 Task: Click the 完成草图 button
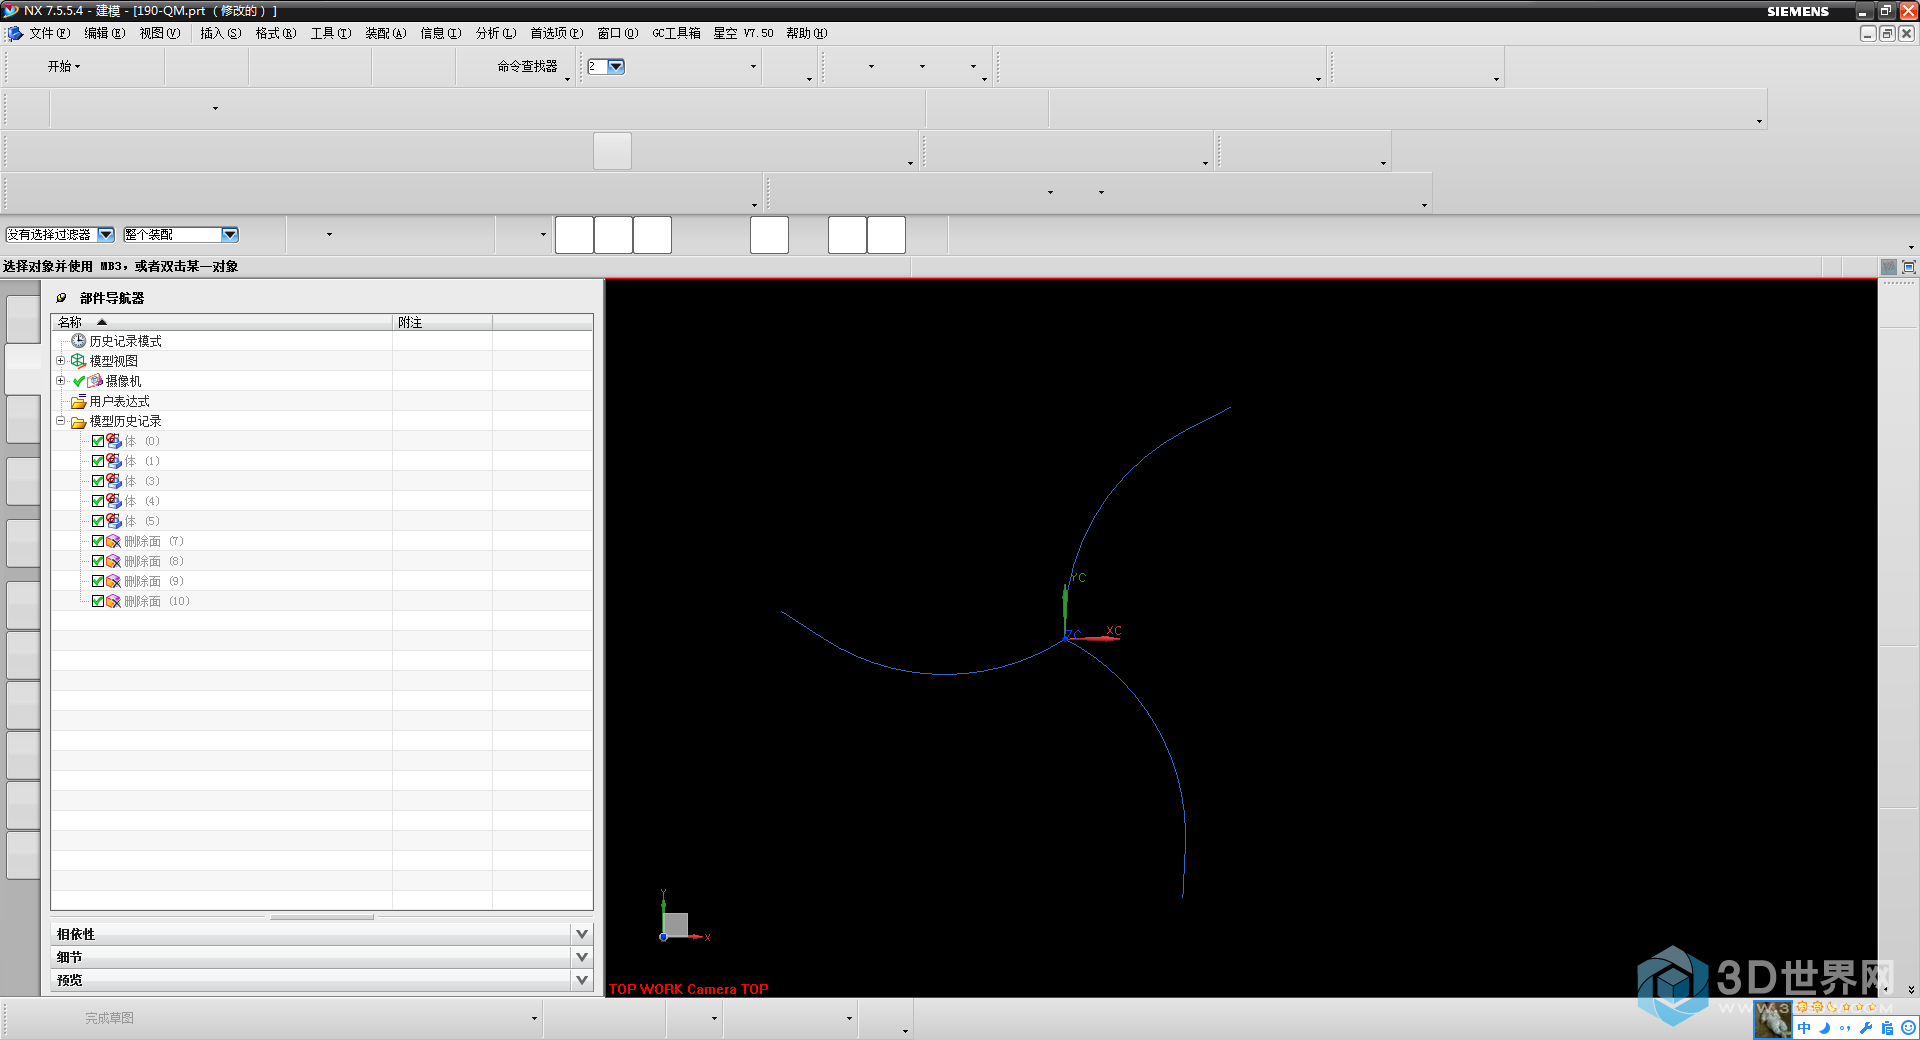point(109,1018)
